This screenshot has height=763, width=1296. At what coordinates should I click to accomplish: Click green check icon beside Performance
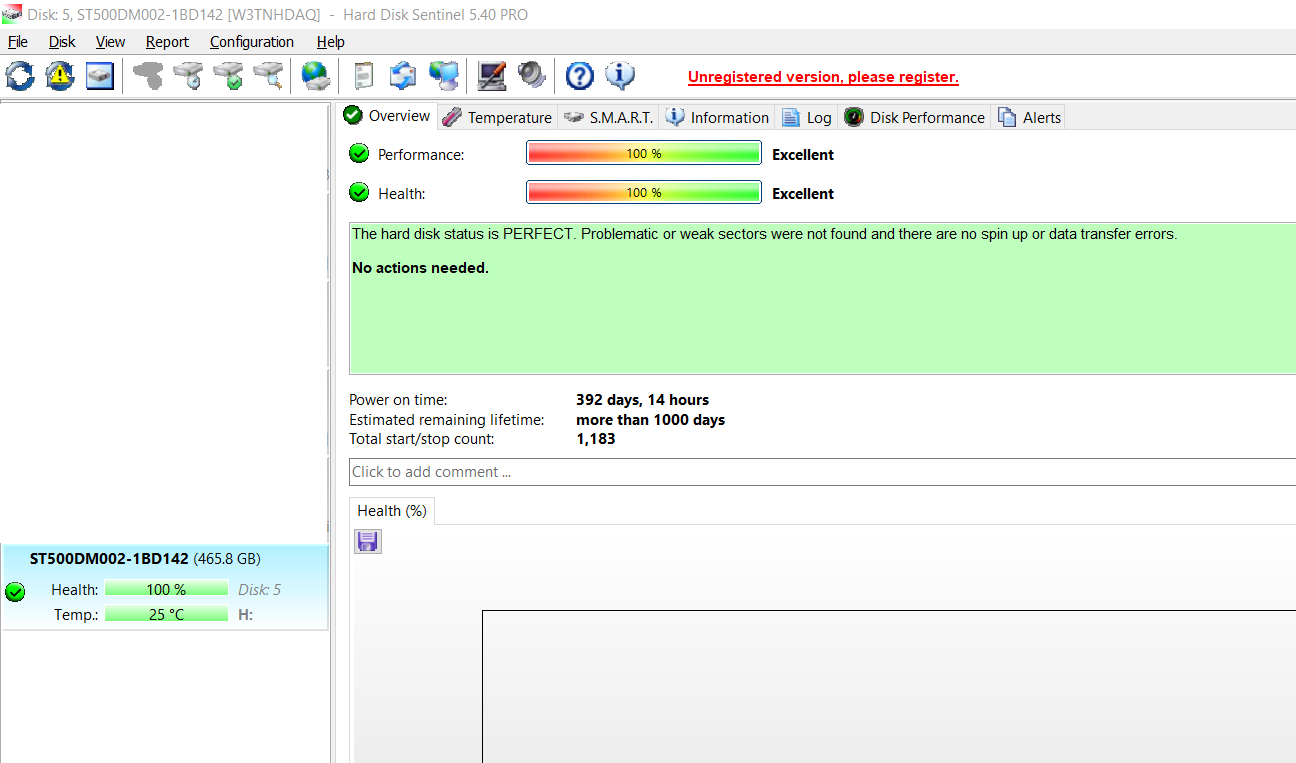pyautogui.click(x=359, y=154)
